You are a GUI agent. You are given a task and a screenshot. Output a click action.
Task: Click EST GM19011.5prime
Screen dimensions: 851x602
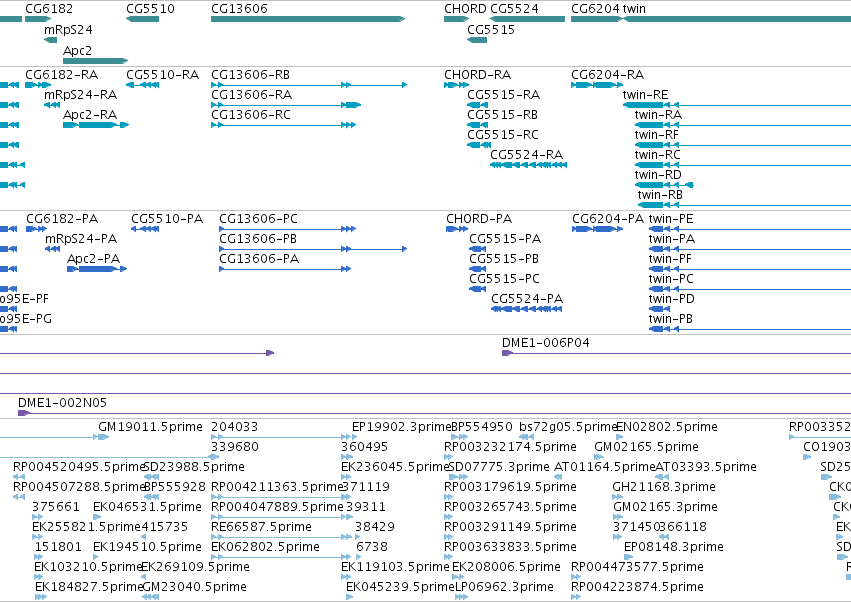150,427
